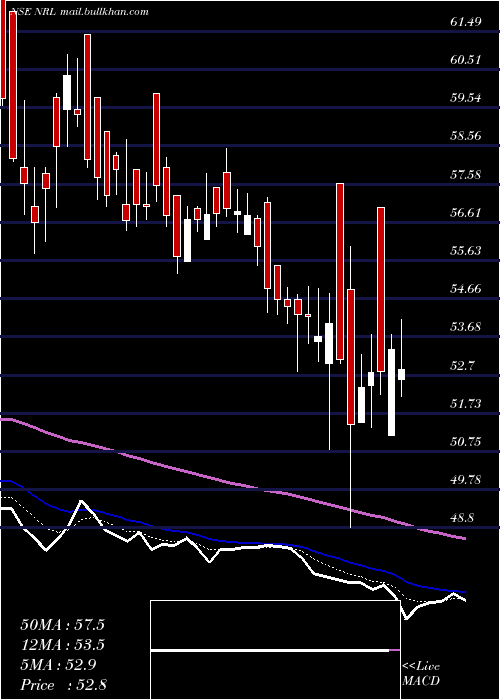This screenshot has height=700, width=500.
Task: Select the 52.7 price axis label
Action: (462, 366)
